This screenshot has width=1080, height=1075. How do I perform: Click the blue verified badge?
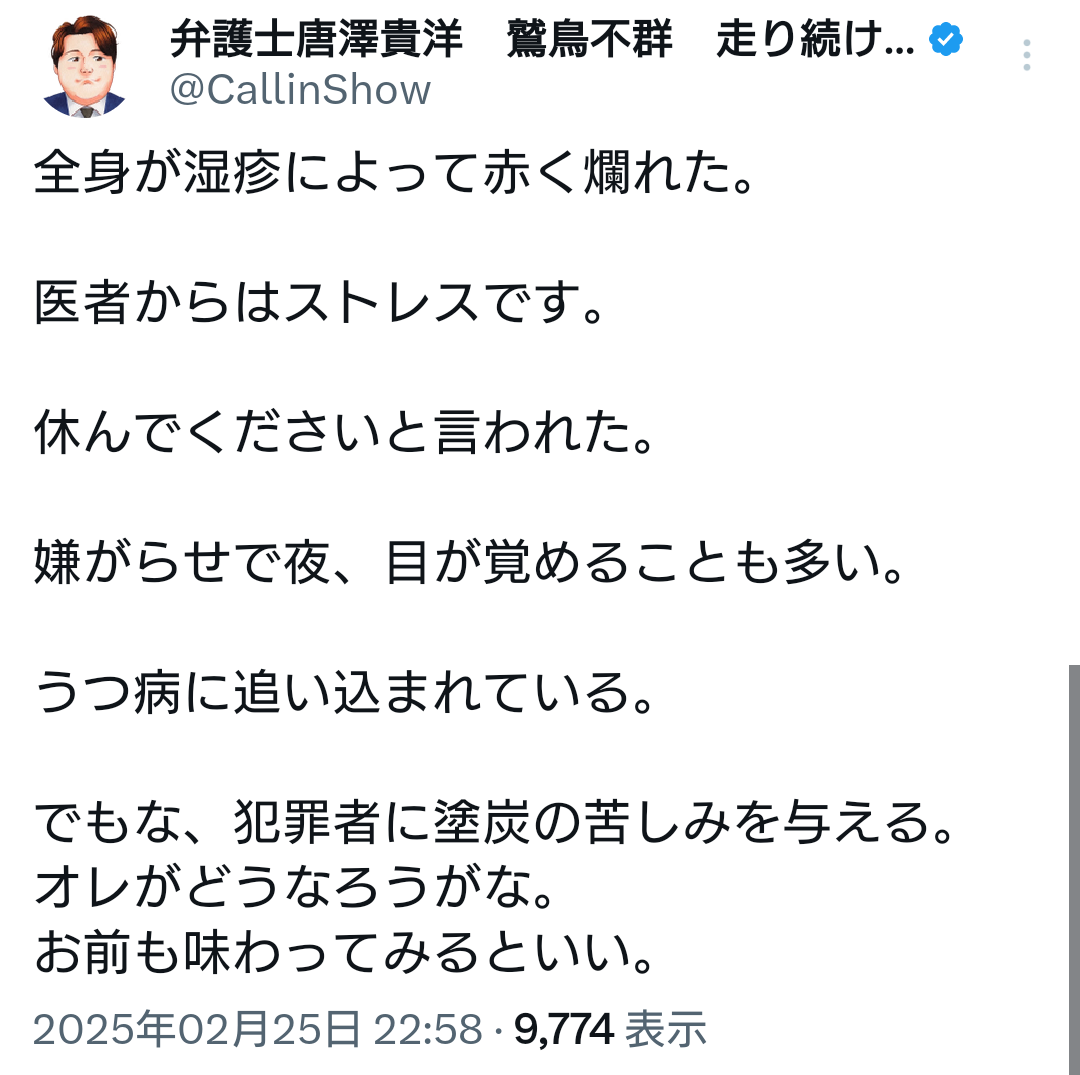click(945, 40)
